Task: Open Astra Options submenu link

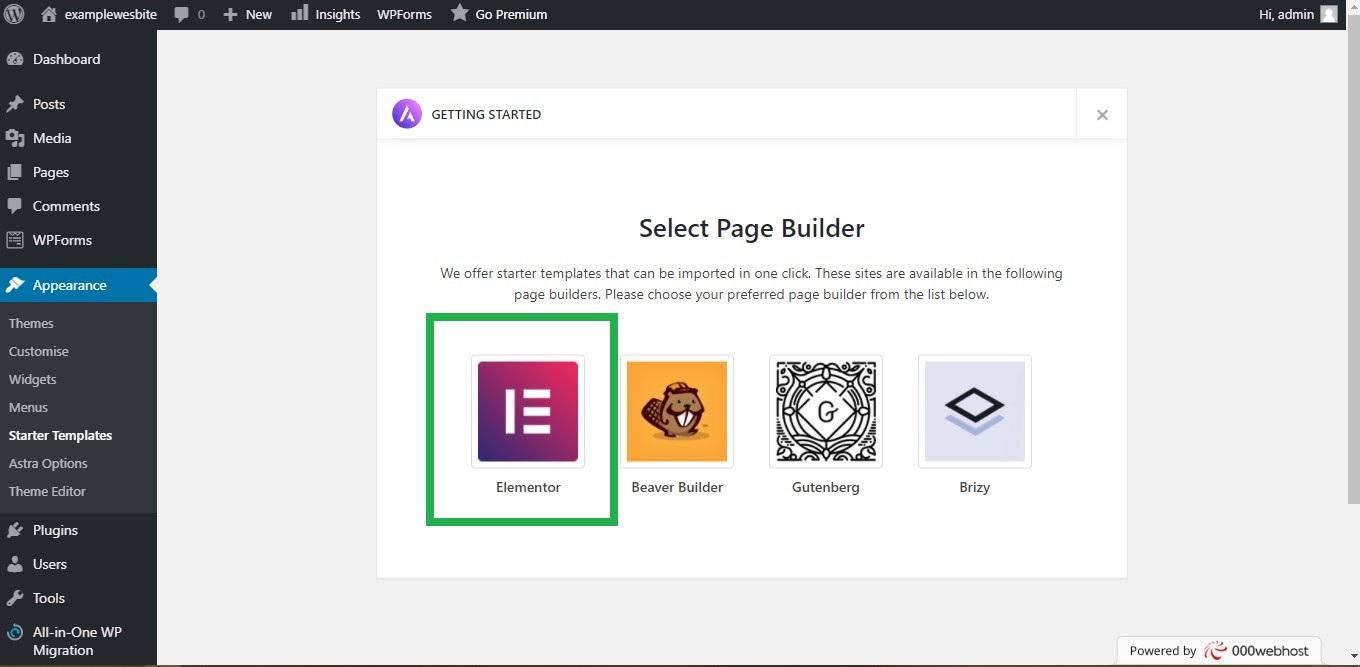Action: coord(48,463)
